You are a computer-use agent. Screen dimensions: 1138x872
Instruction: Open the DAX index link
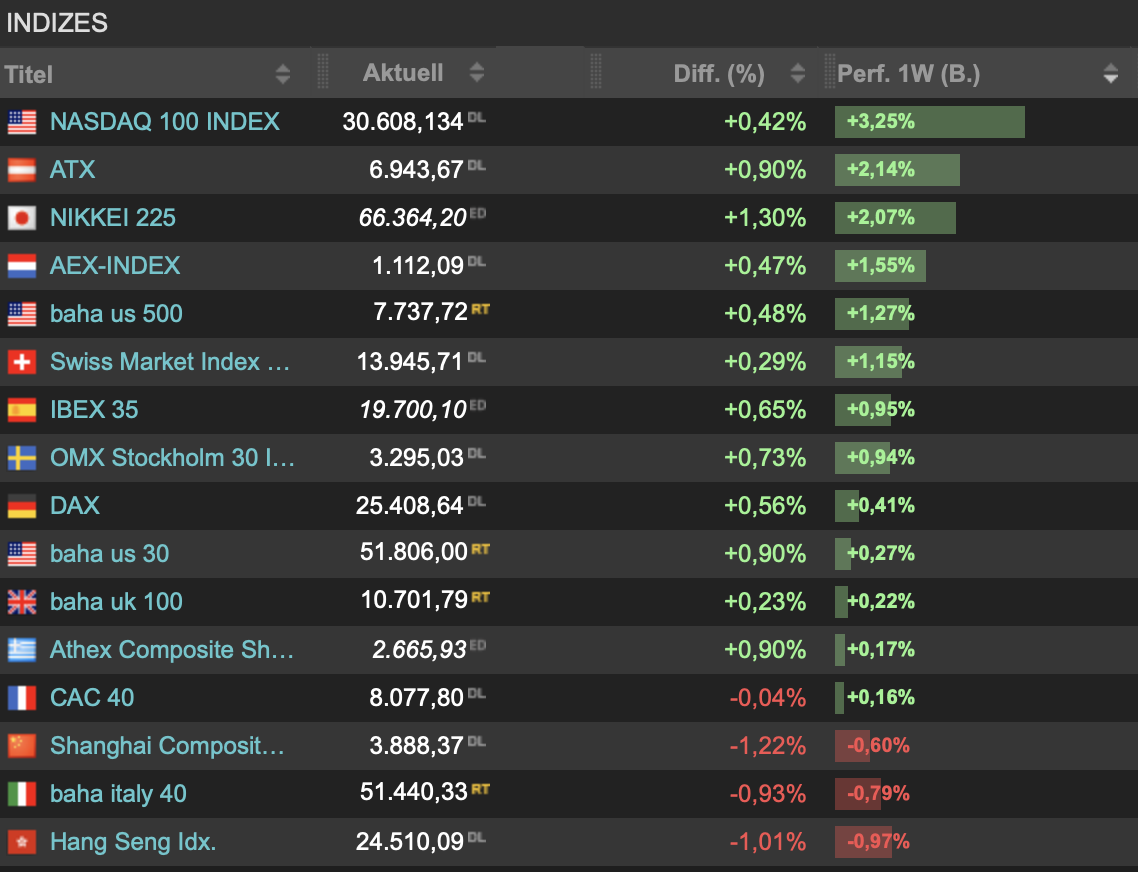point(75,505)
